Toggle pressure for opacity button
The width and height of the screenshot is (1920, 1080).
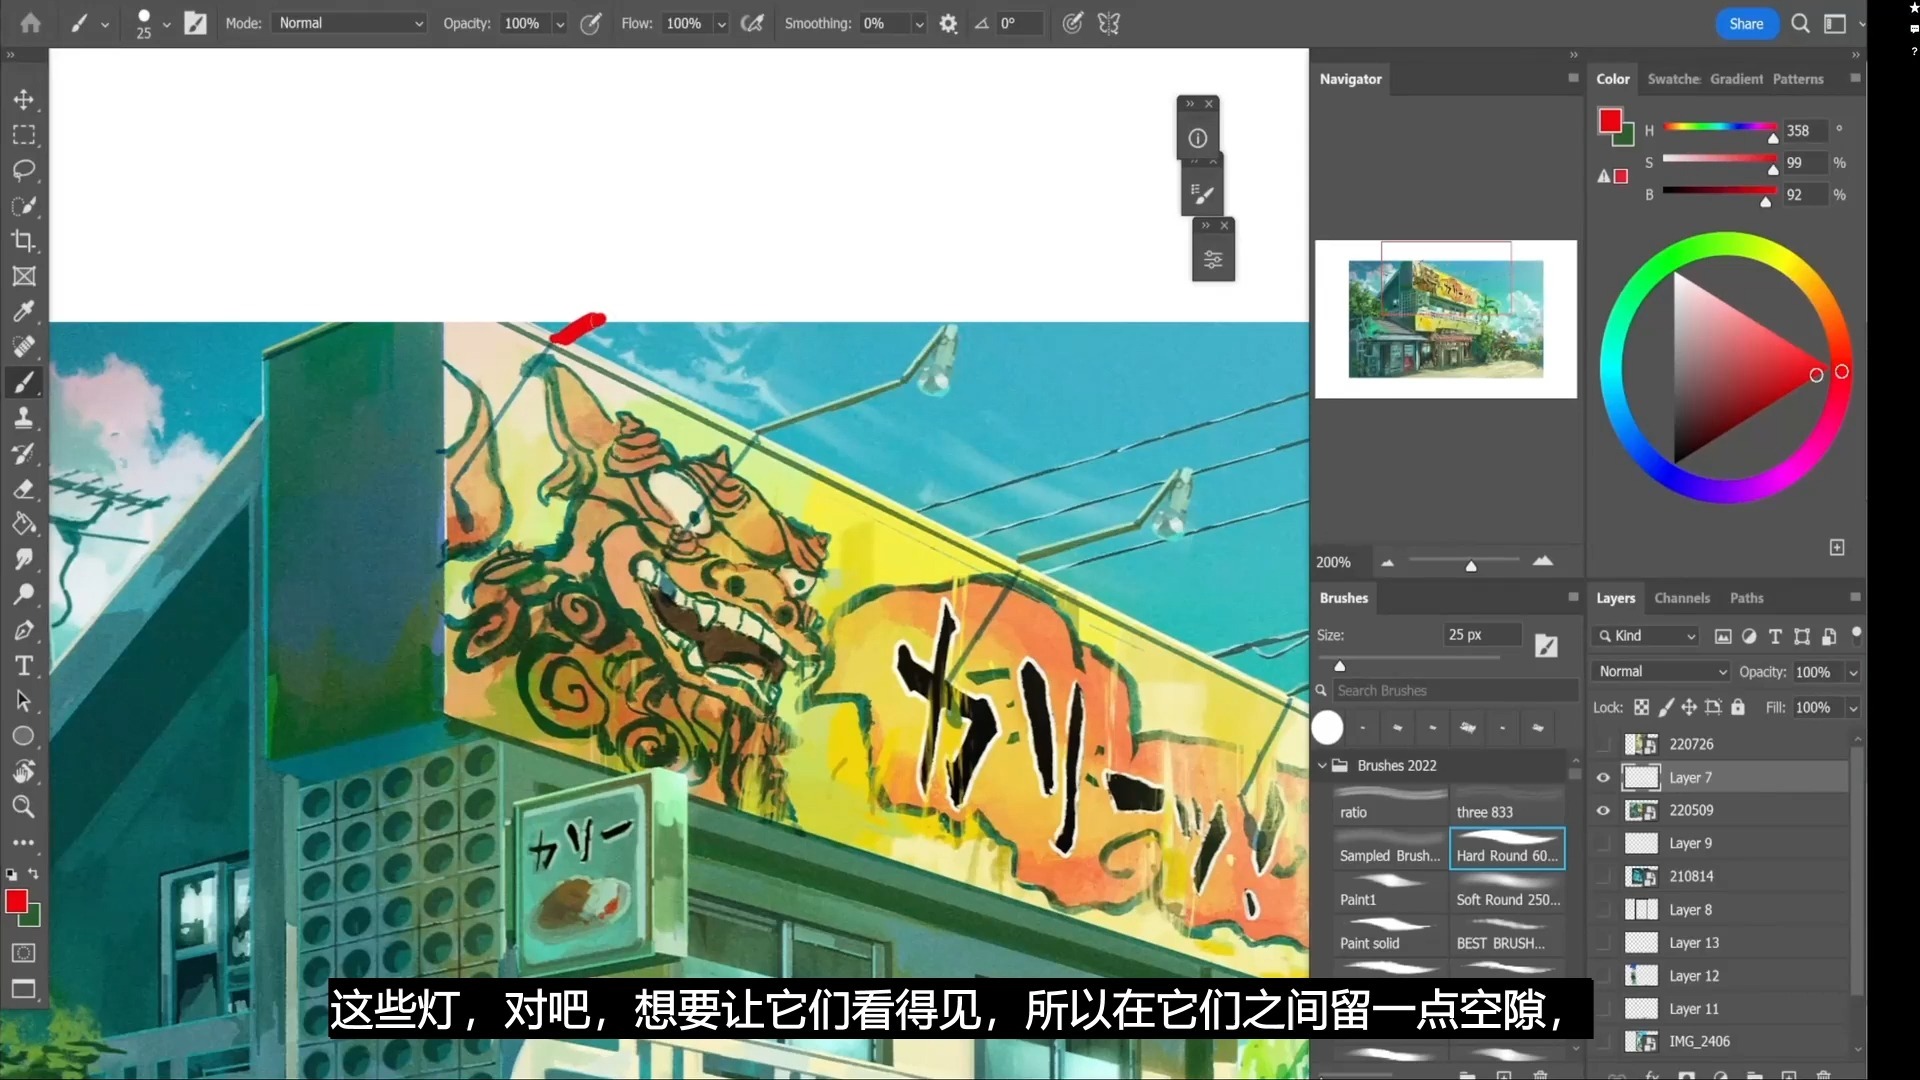[x=591, y=23]
